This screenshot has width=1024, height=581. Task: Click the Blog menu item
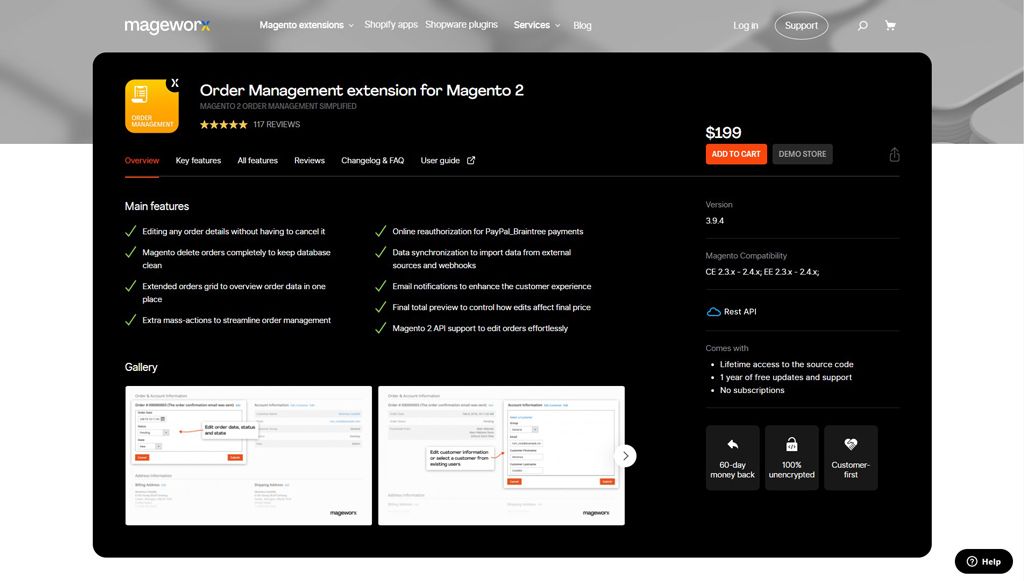click(582, 25)
